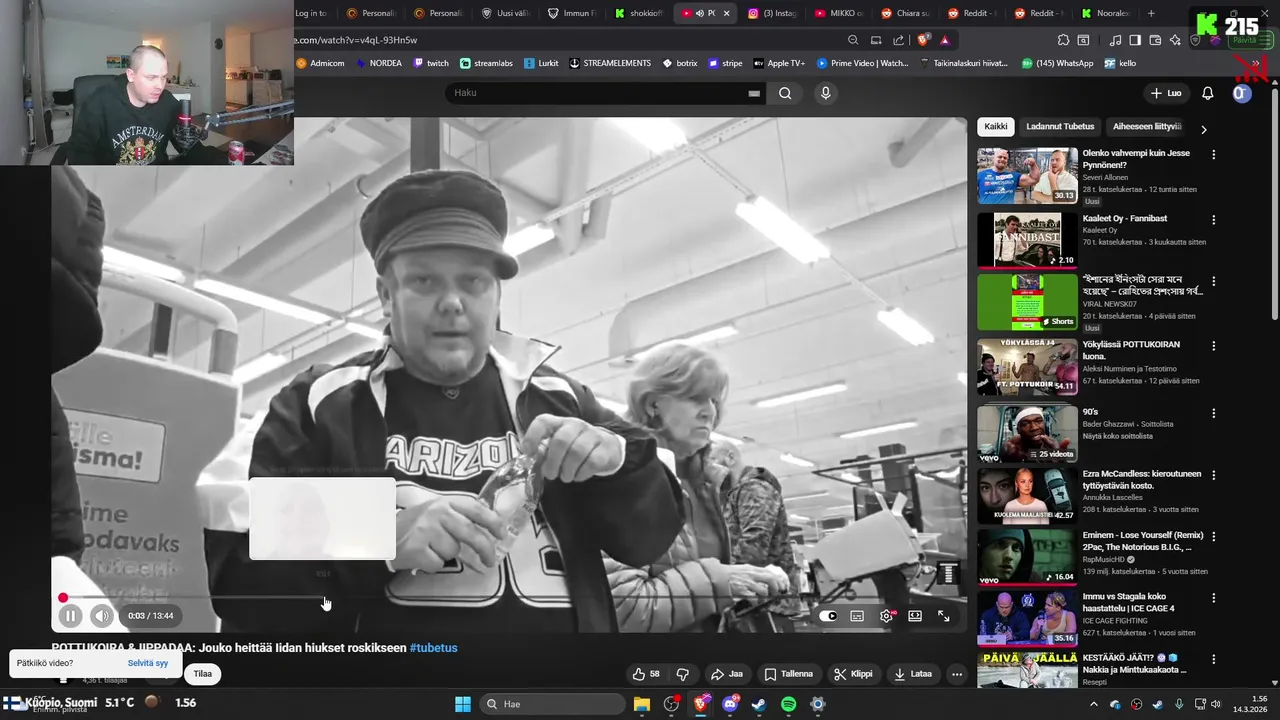The image size is (1280, 720).
Task: Open options for 'Olenko vahvempi kuin Jesse' video
Action: 1214,155
